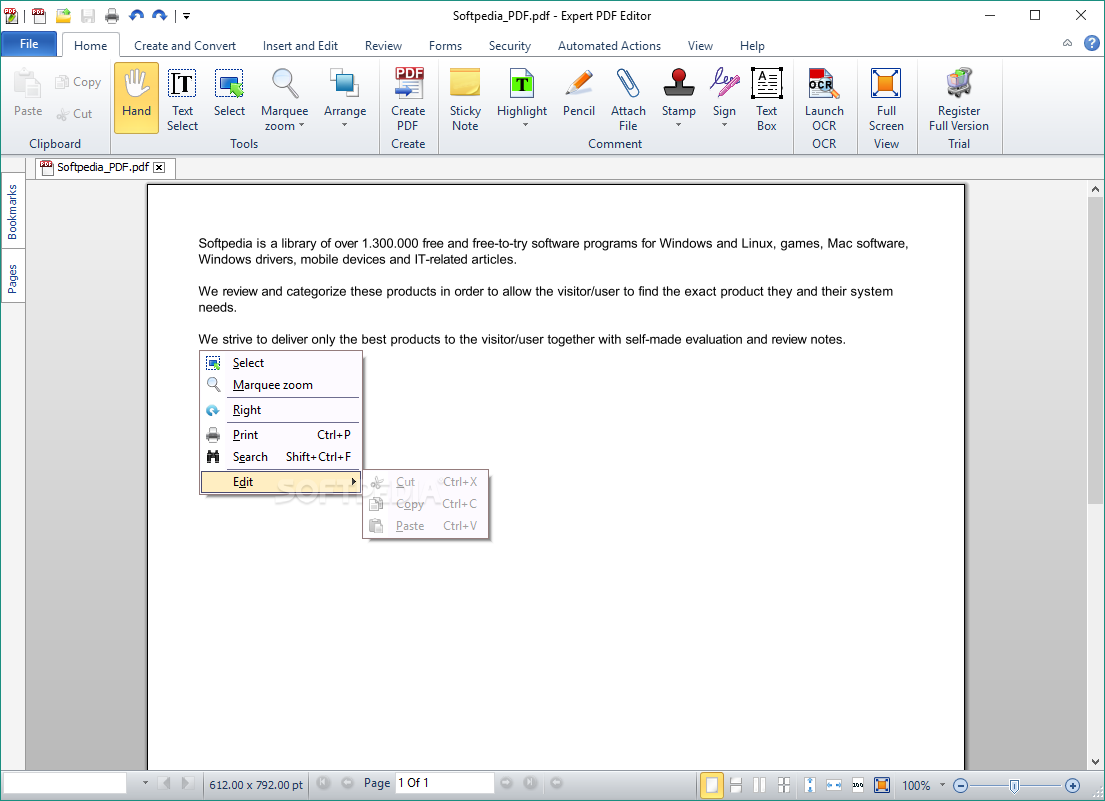Expand the Edit submenu arrow
This screenshot has height=801, width=1105.
pos(353,481)
